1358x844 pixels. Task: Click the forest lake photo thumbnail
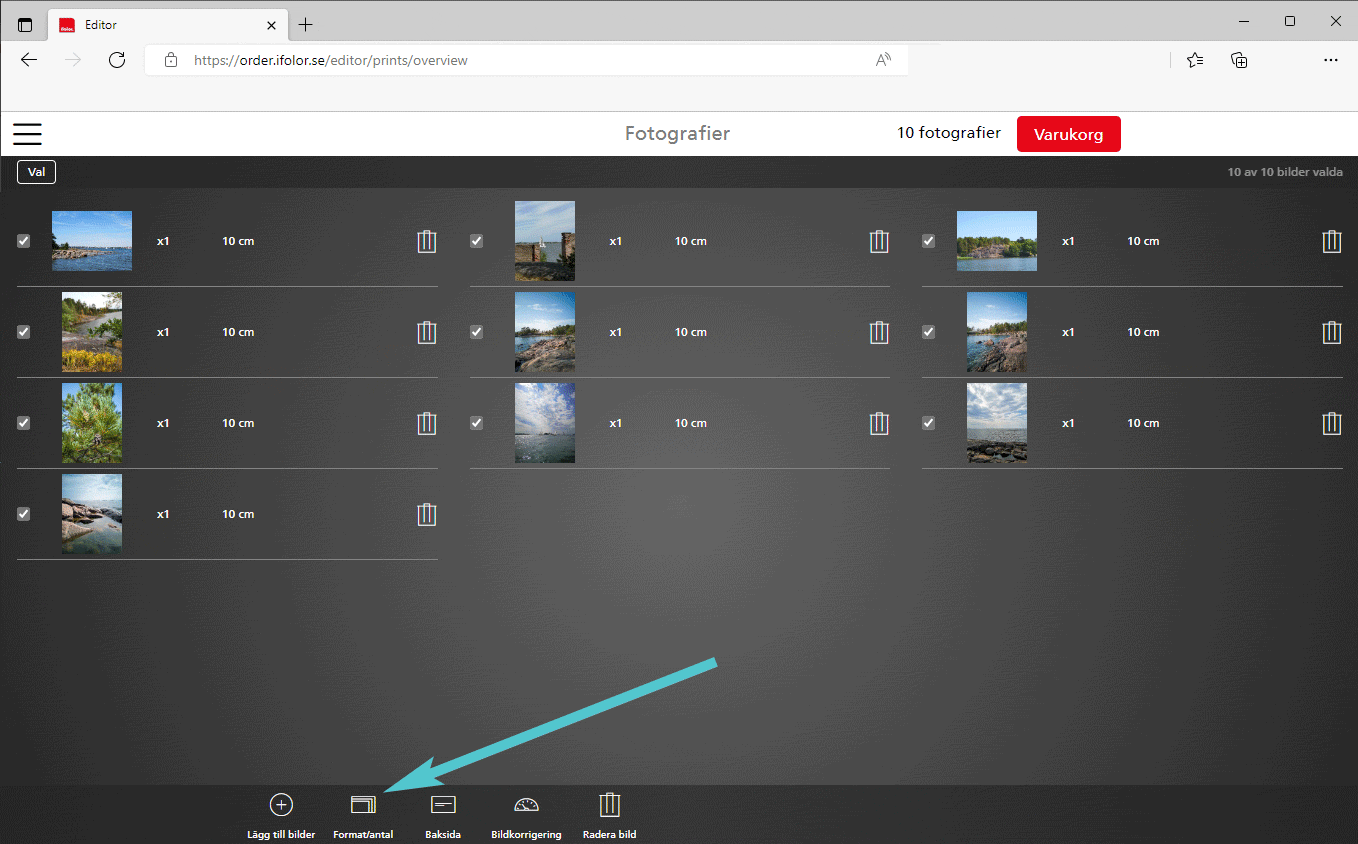tap(996, 241)
